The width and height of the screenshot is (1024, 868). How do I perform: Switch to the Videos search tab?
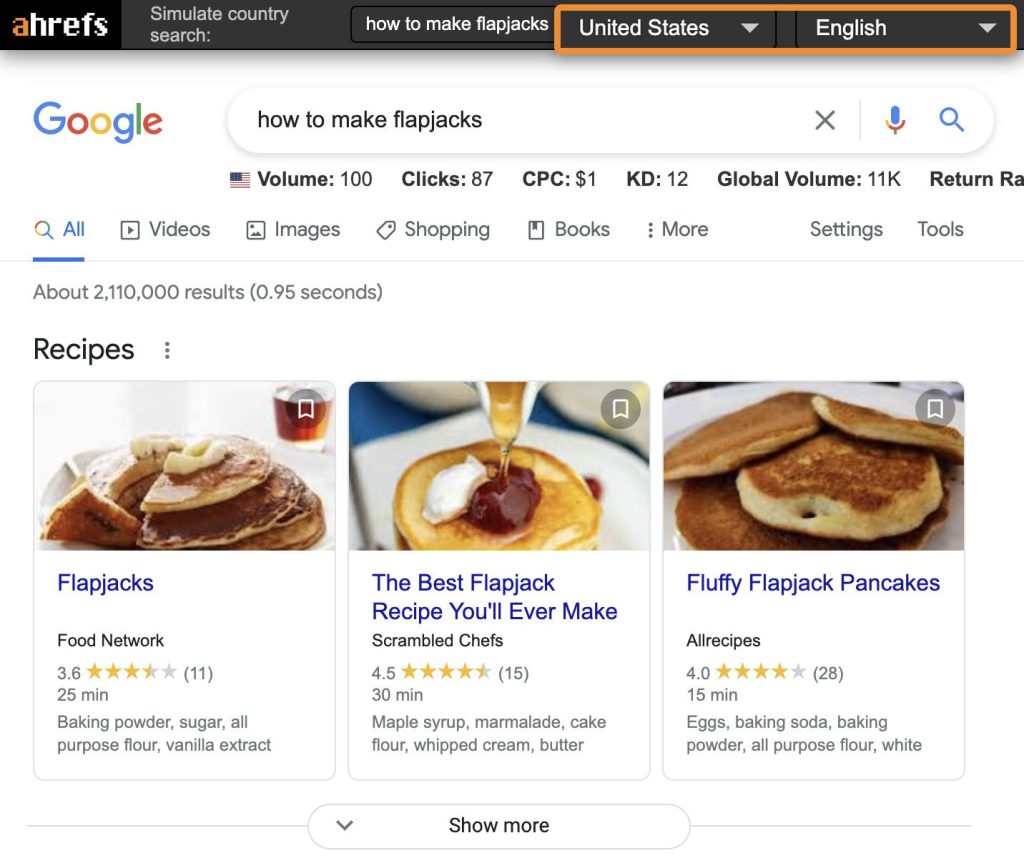(x=164, y=229)
